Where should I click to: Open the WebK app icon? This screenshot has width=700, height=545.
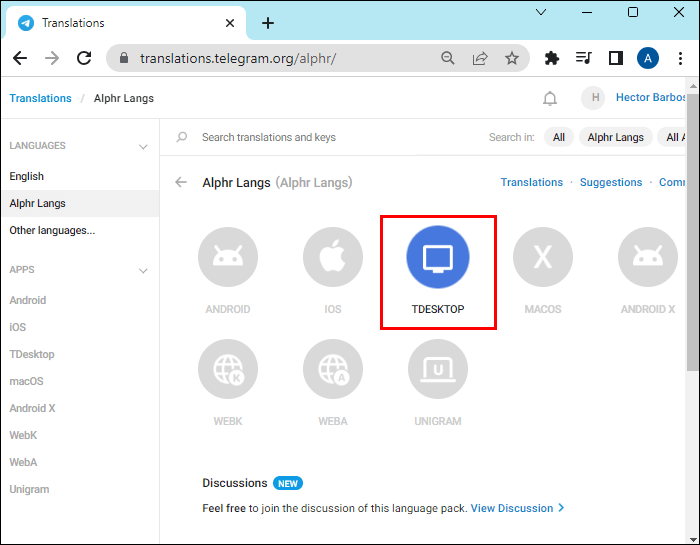228,369
